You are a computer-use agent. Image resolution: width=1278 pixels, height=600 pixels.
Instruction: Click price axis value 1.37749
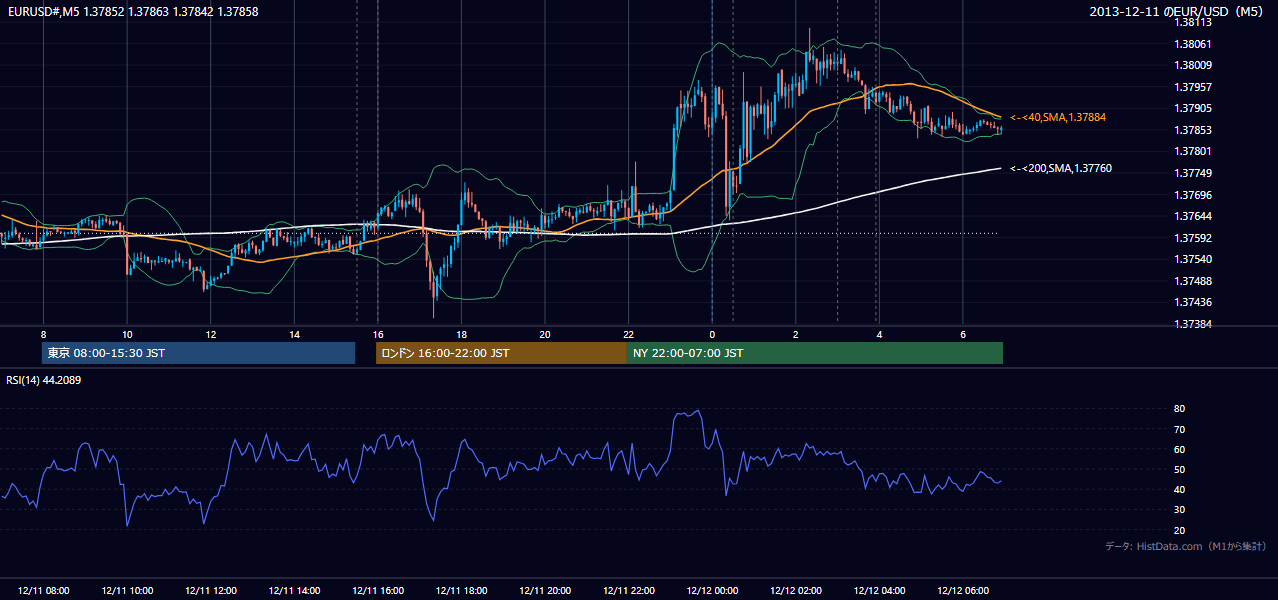(x=1193, y=173)
